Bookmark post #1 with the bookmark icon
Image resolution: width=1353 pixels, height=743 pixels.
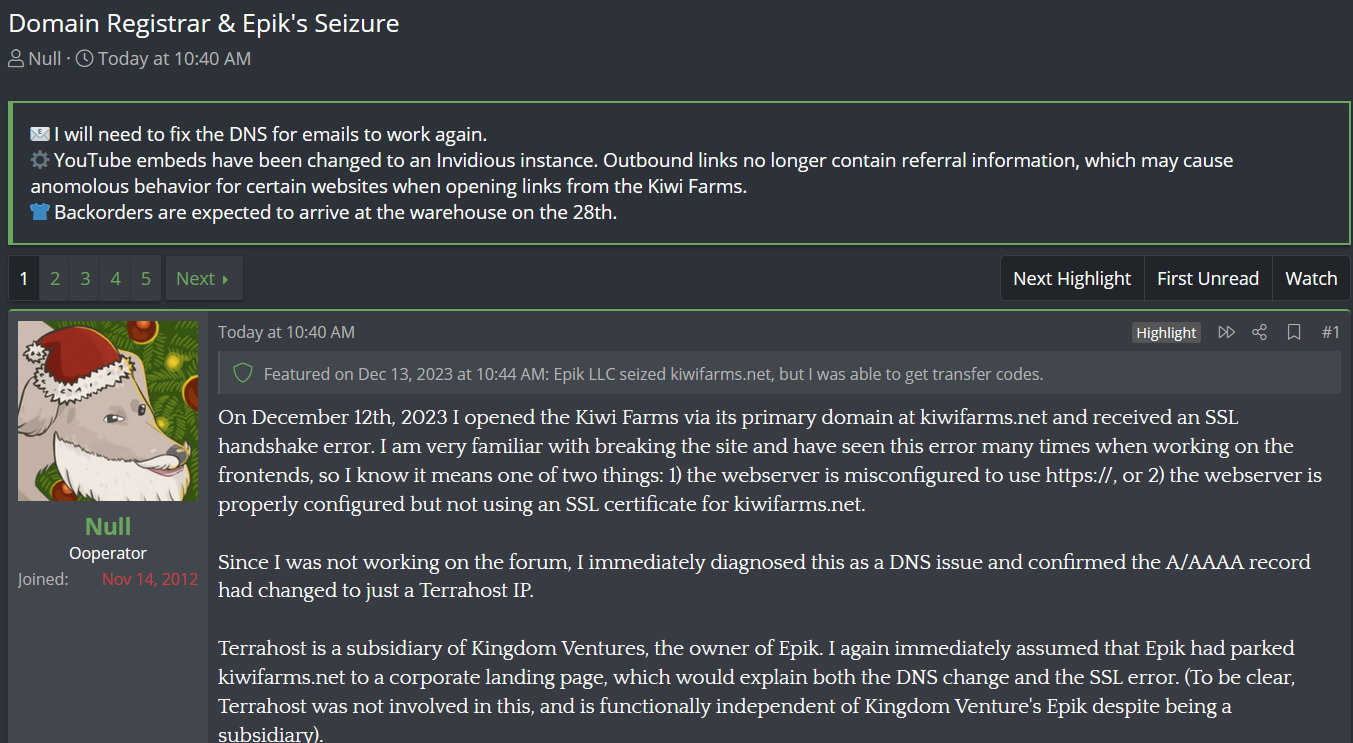click(1294, 332)
